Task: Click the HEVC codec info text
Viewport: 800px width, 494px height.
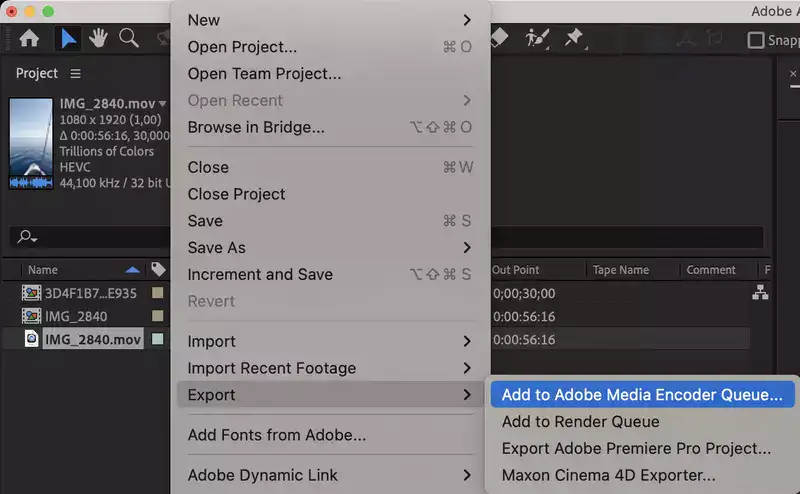Action: (x=75, y=167)
